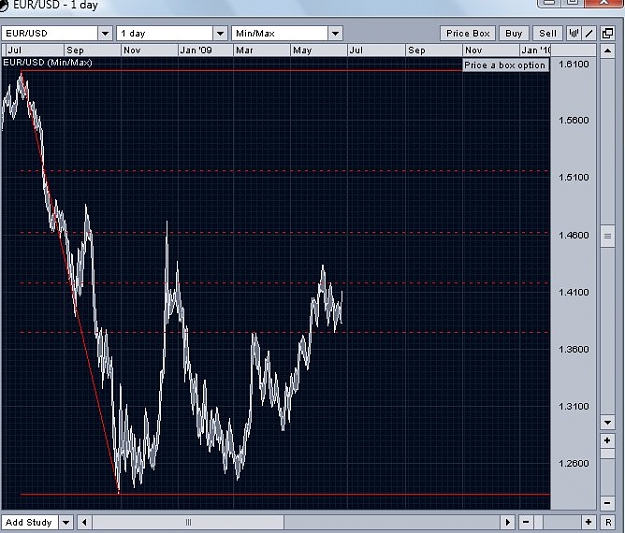Screen dimensions: 625x533
Task: Click the vertical scroll down arrow
Action: tap(607, 422)
